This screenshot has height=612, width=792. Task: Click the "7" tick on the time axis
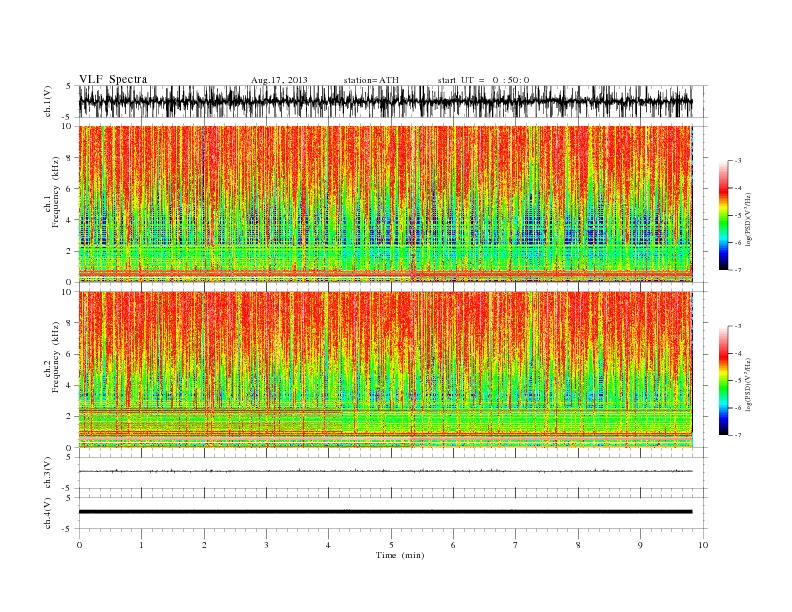coord(516,545)
